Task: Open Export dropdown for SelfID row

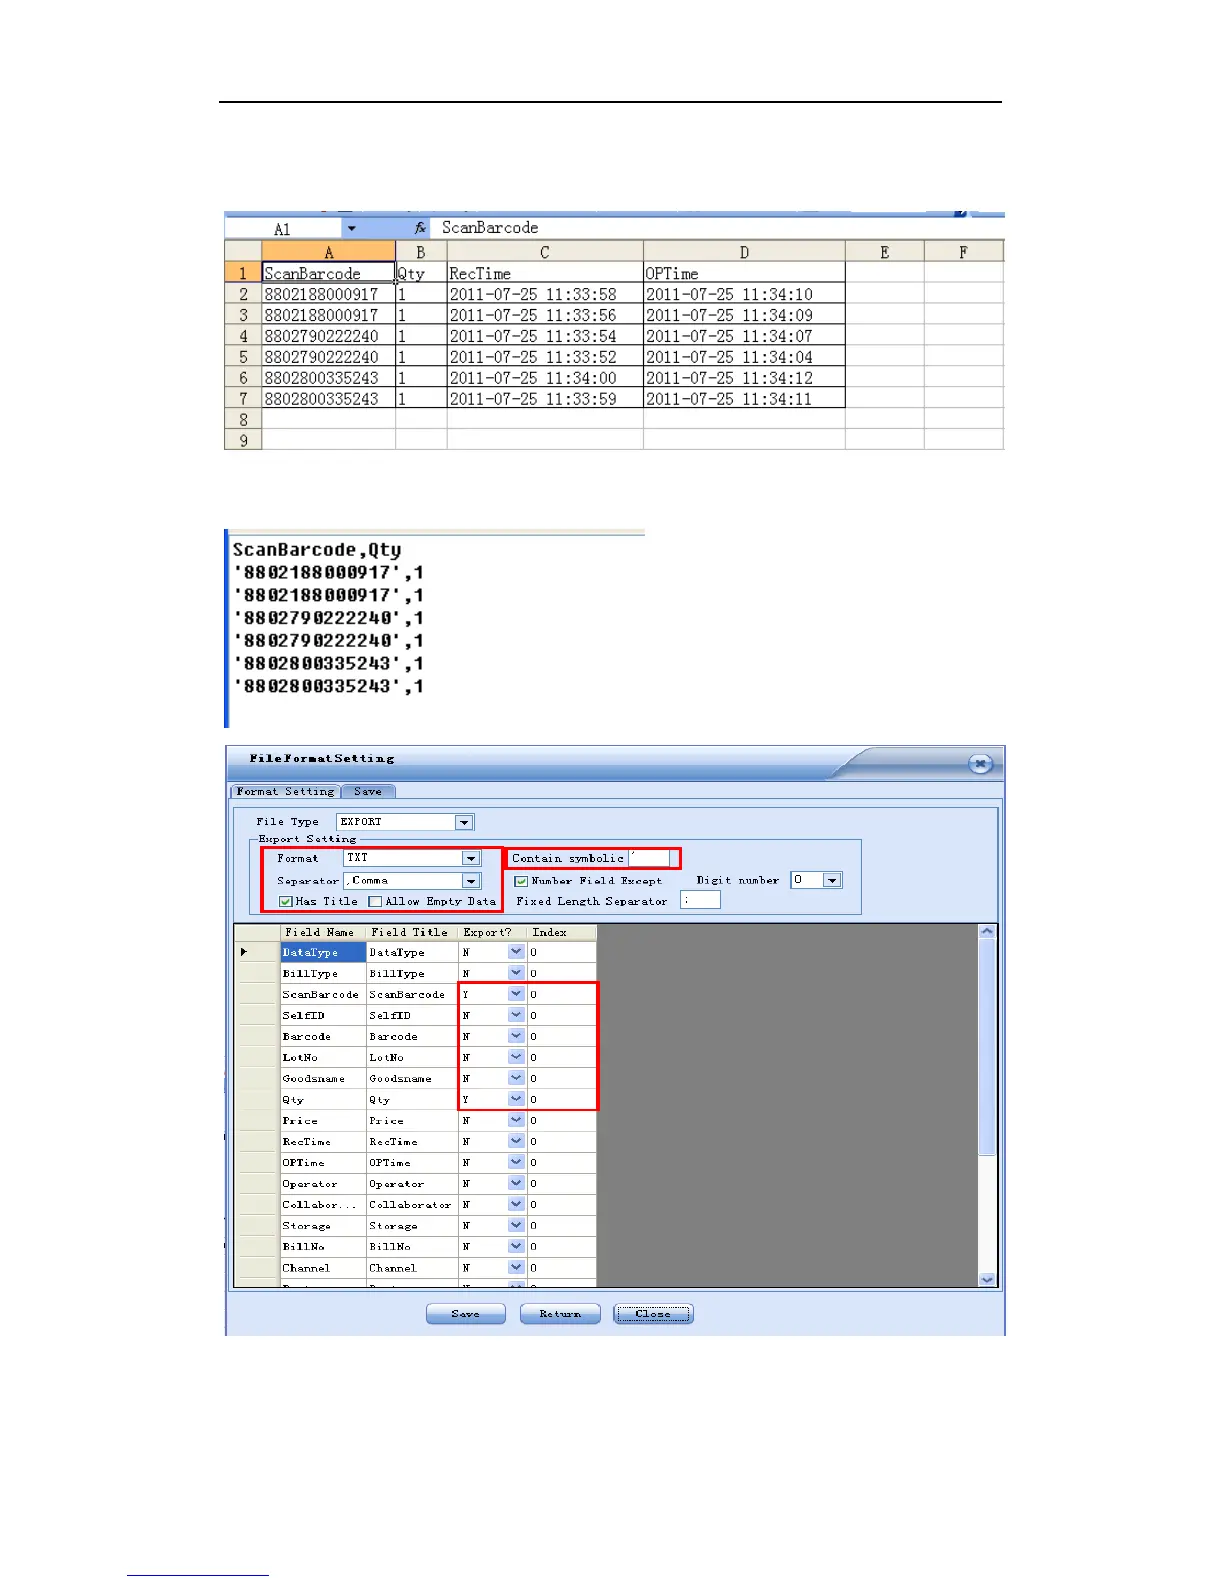Action: pos(516,1015)
